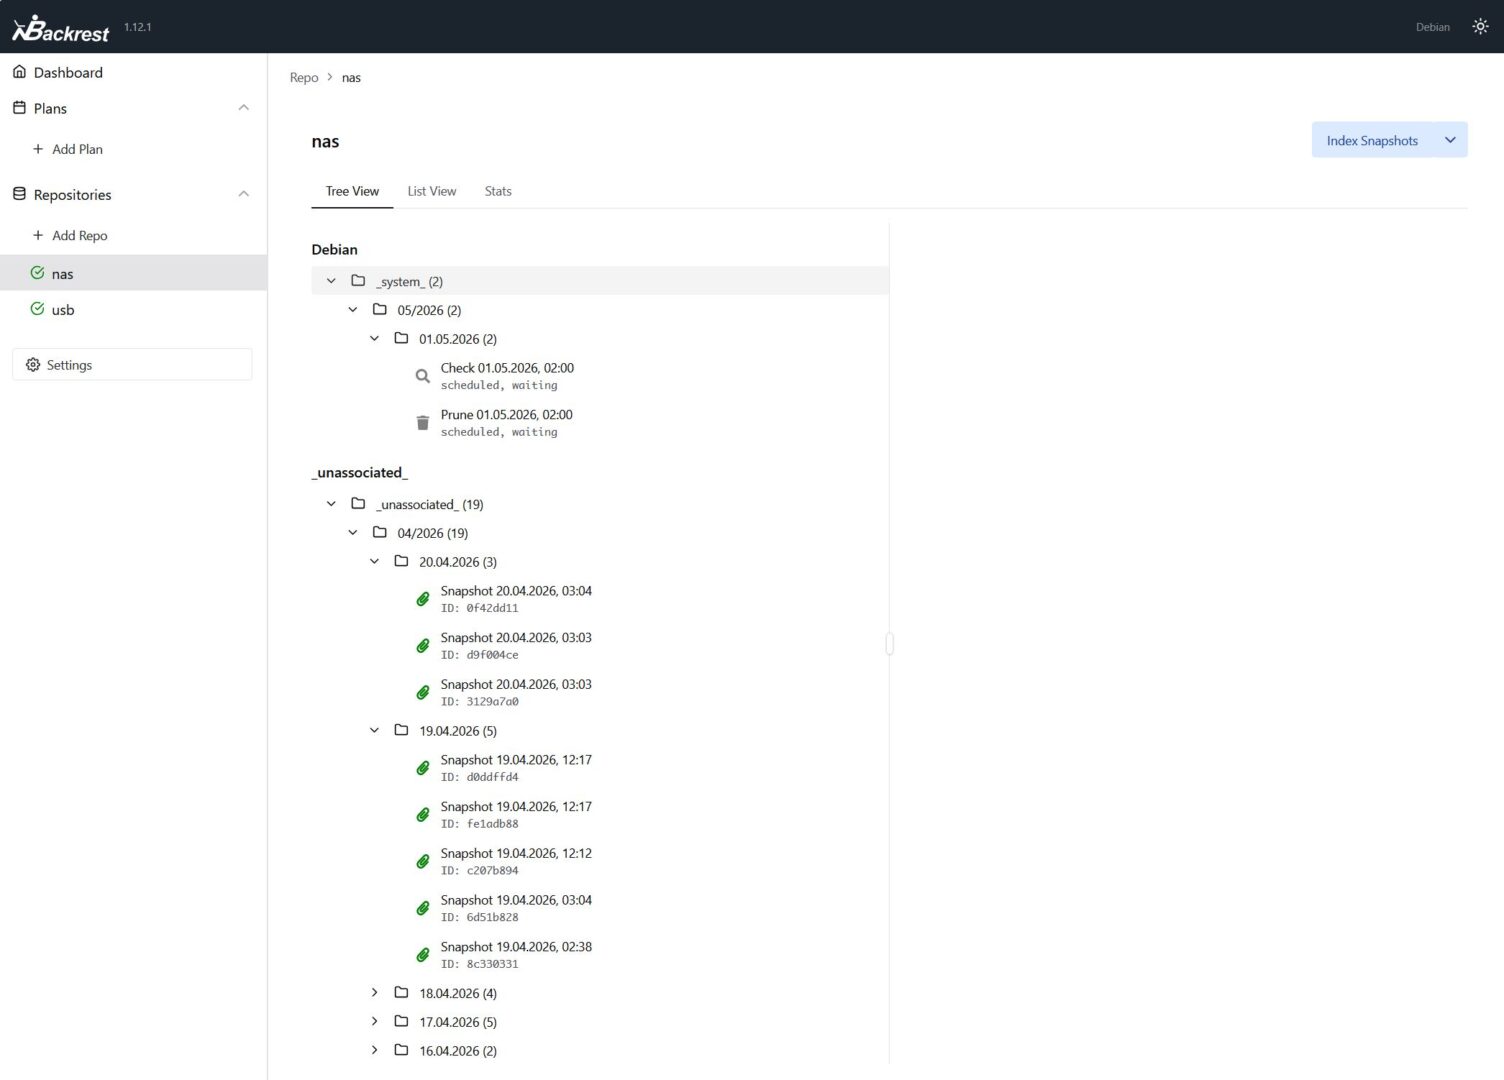Click the vertical panel splitter handle
This screenshot has width=1504, height=1080.
889,644
